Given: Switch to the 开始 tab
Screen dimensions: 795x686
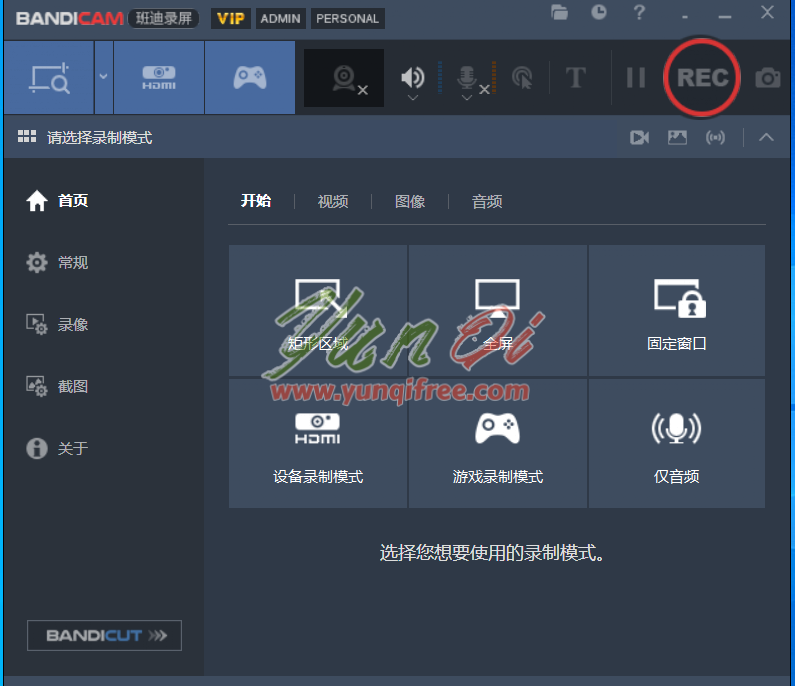Looking at the screenshot, I should click(x=256, y=201).
